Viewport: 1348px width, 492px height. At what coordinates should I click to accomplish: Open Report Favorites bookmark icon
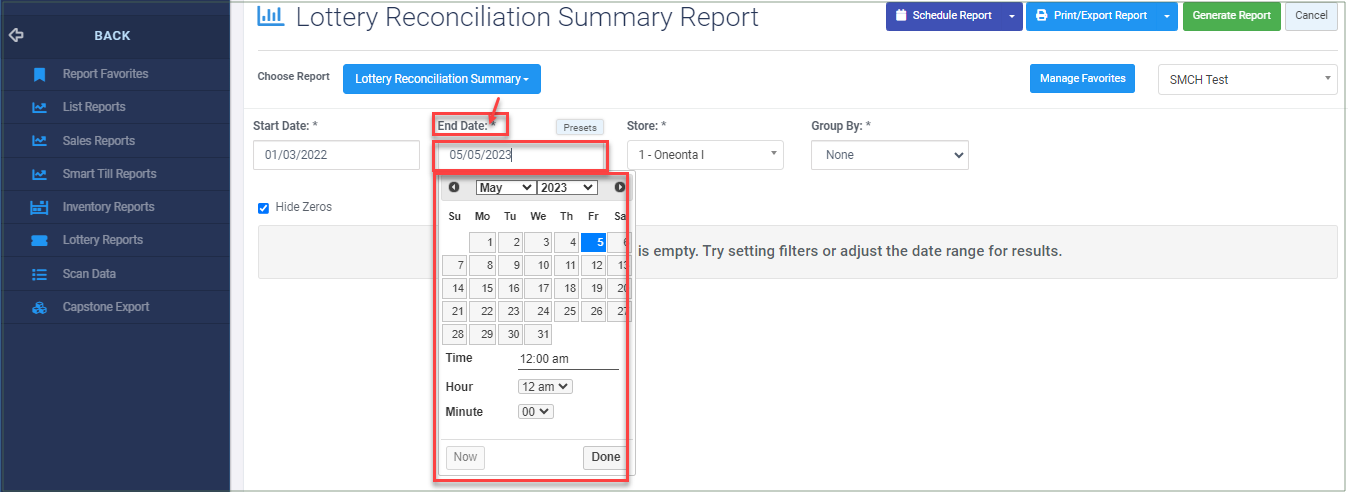[40, 74]
